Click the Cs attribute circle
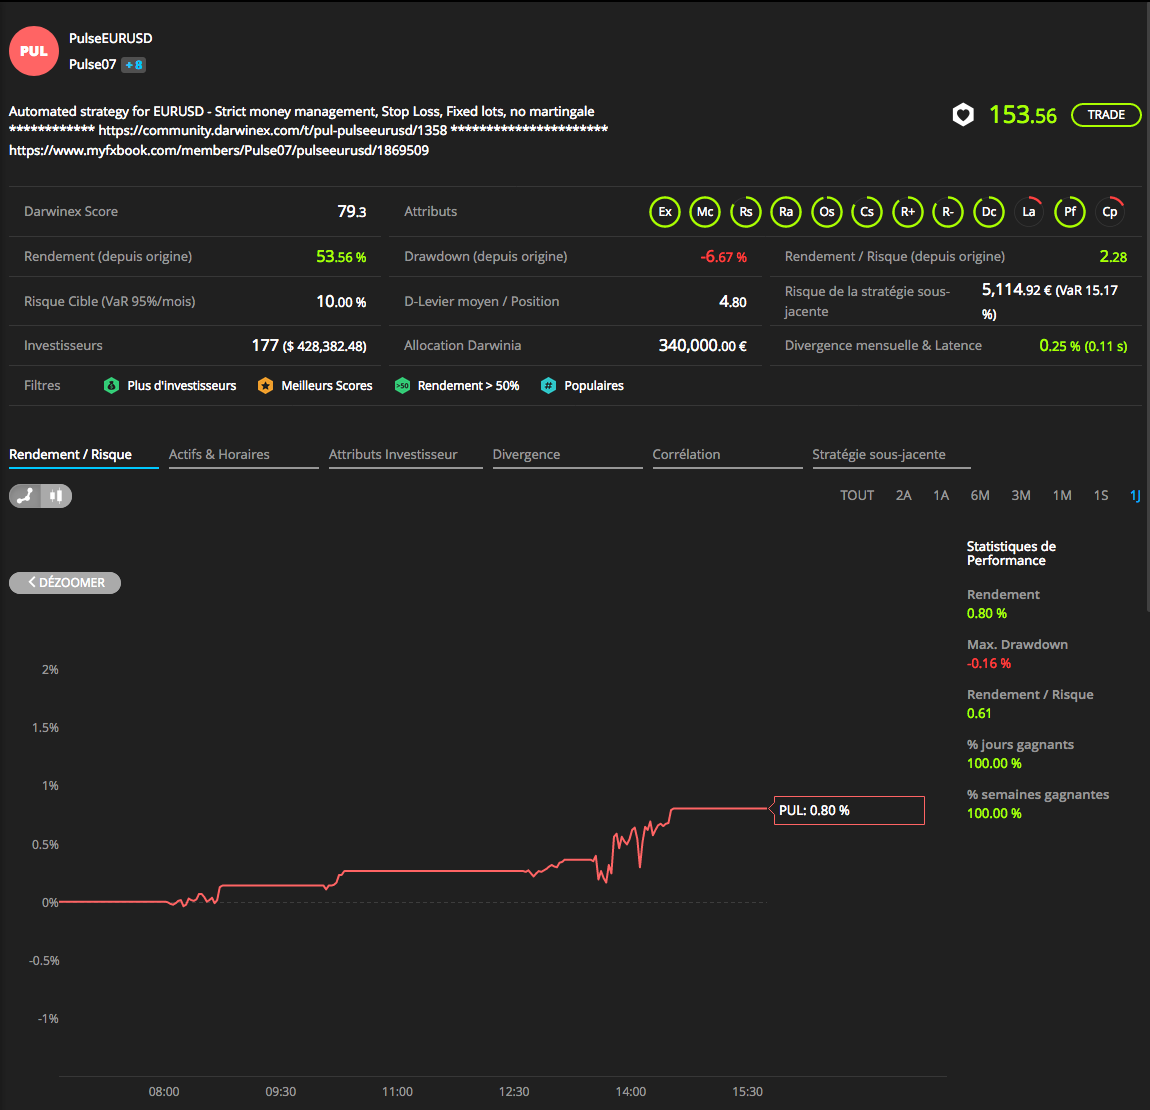This screenshot has width=1150, height=1110. (867, 212)
